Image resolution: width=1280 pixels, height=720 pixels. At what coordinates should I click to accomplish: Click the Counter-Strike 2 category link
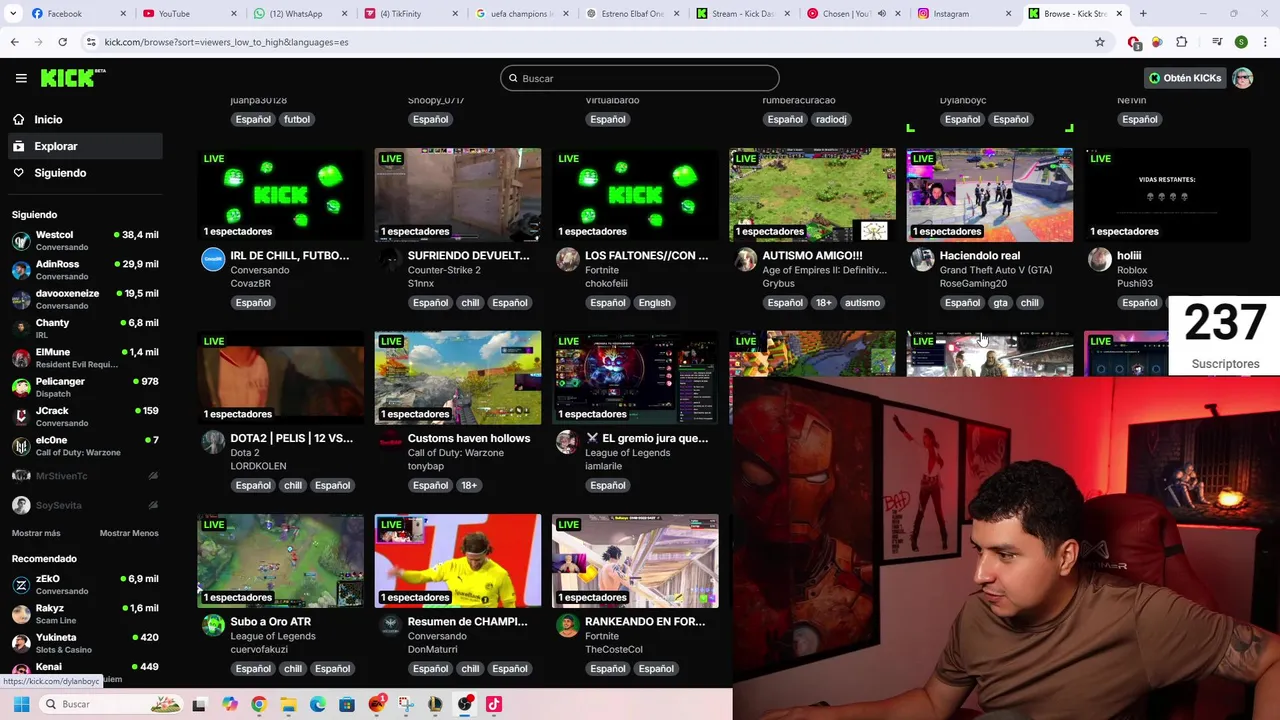tap(444, 270)
